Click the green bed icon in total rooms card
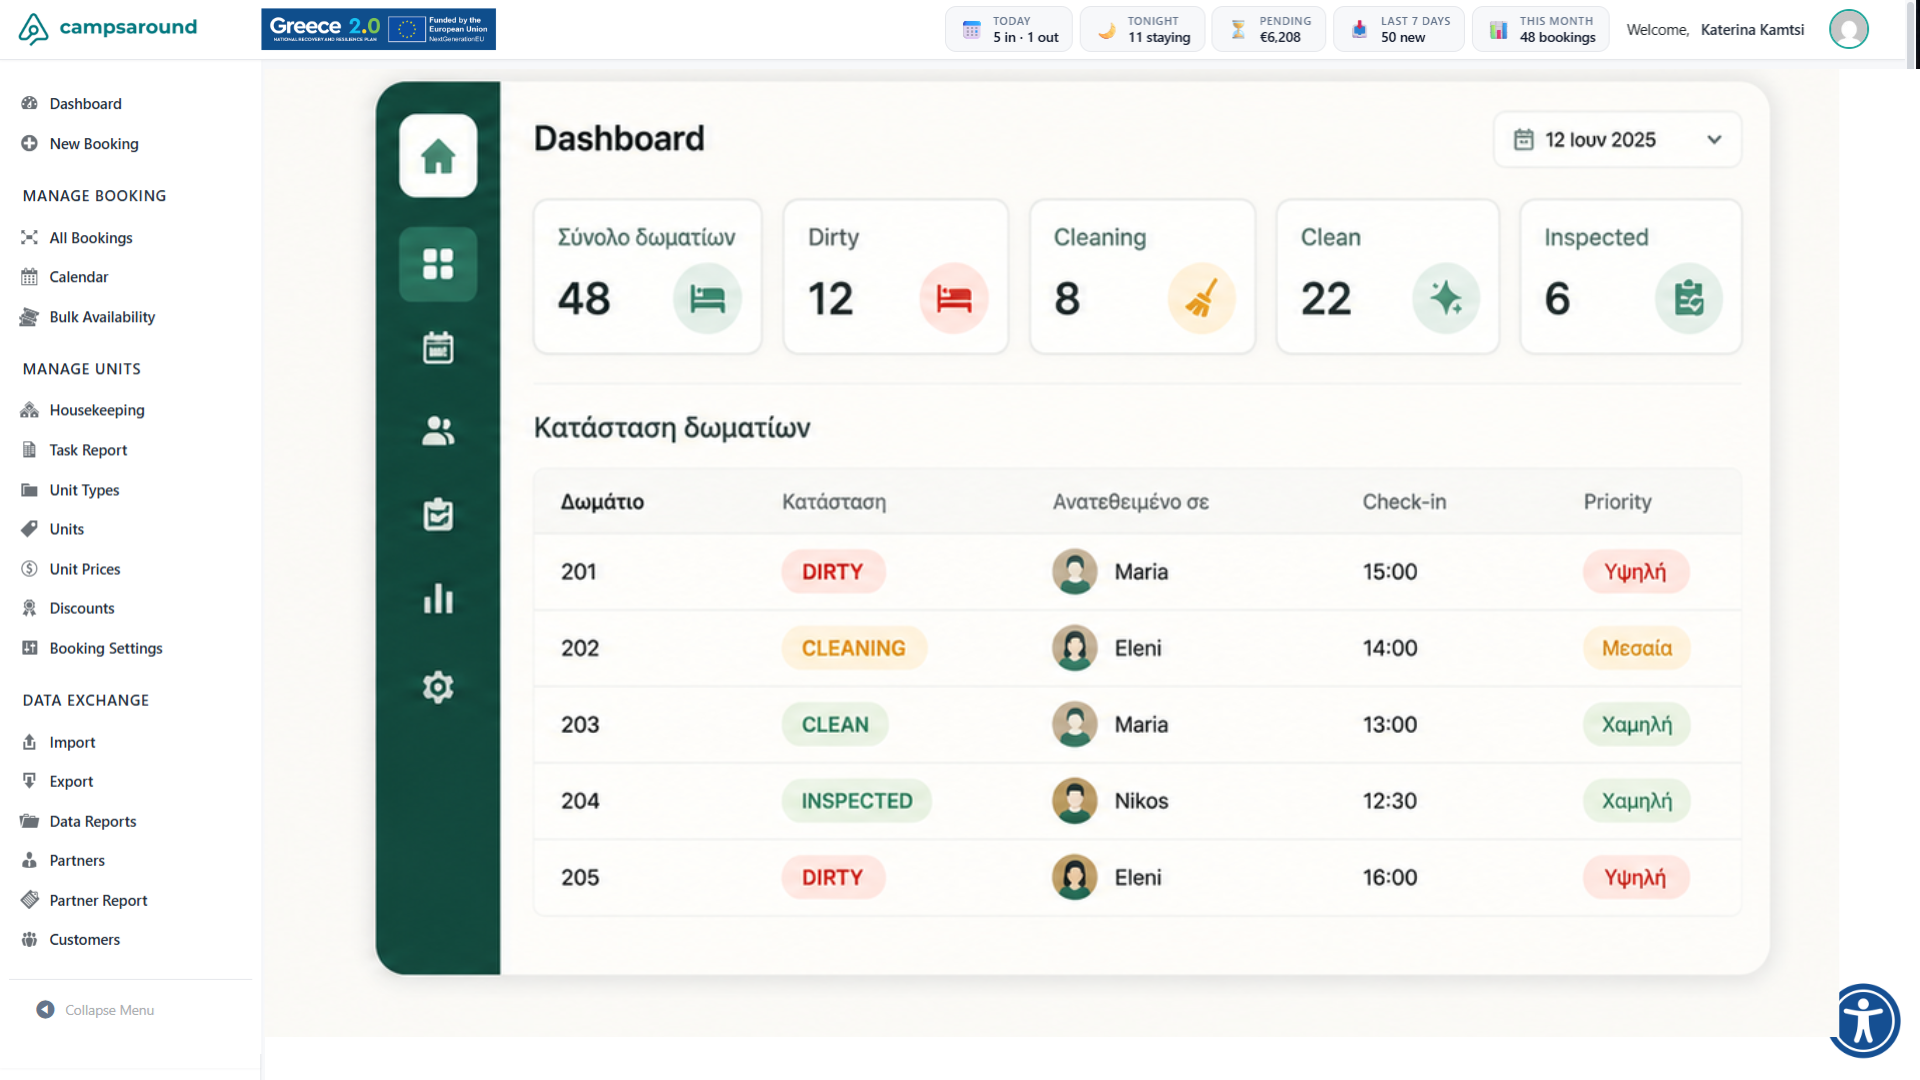Viewport: 1920px width, 1080px height. click(x=707, y=298)
